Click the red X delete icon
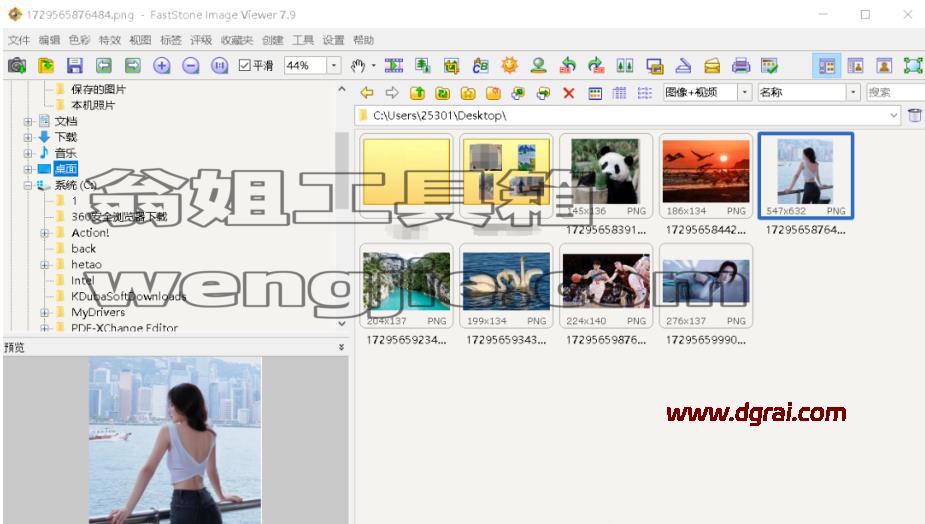The width and height of the screenshot is (925, 524). 569,93
